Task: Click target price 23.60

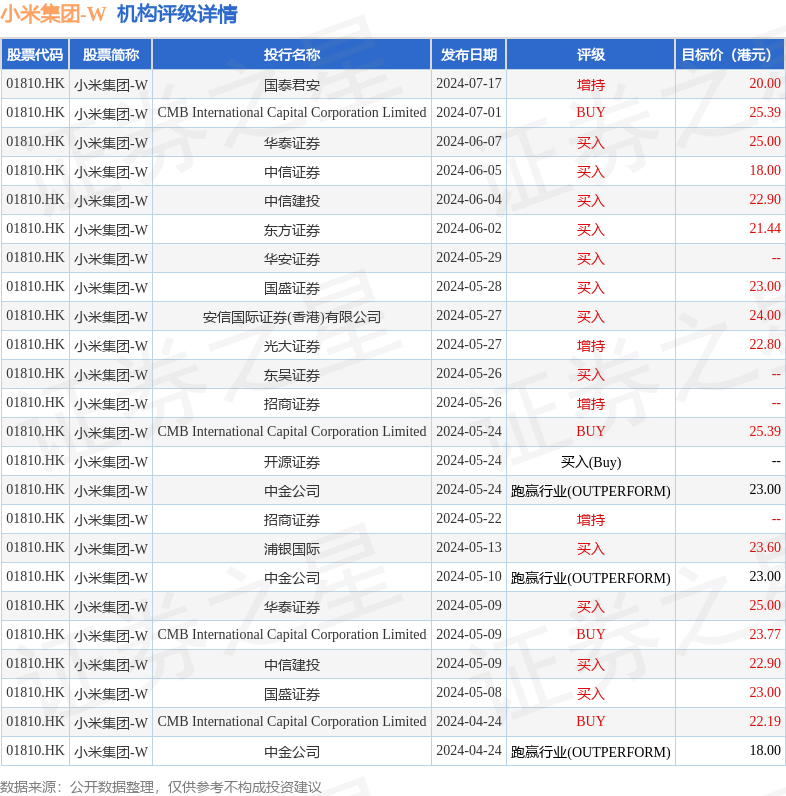Action: (765, 547)
